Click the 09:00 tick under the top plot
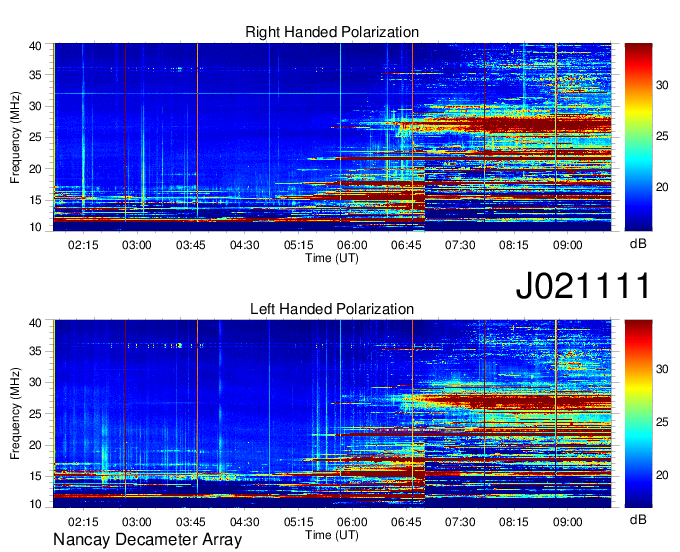Viewport: 680px width, 552px height. click(x=568, y=245)
